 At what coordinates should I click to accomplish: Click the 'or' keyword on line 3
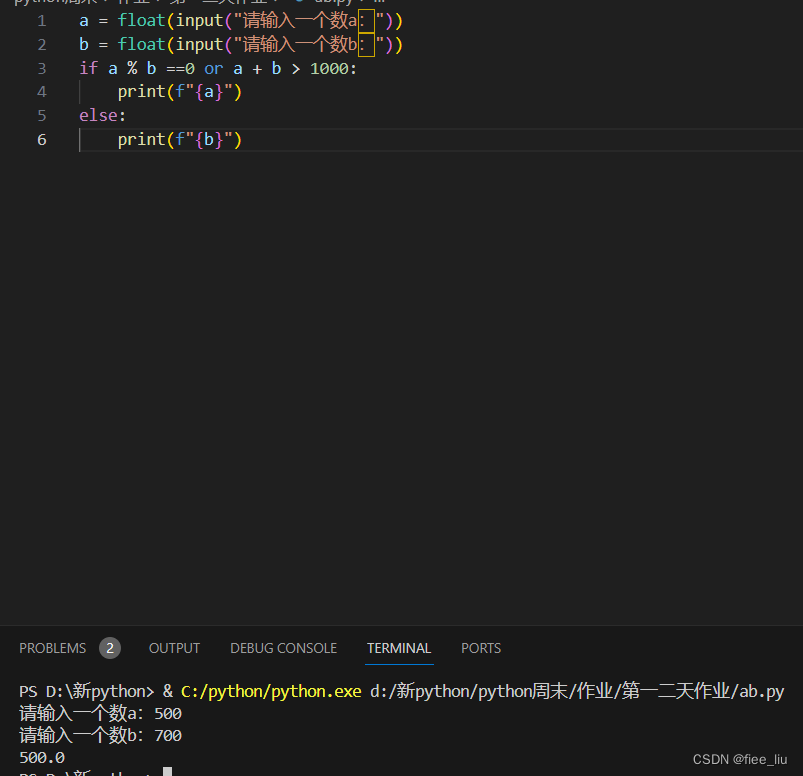214,68
